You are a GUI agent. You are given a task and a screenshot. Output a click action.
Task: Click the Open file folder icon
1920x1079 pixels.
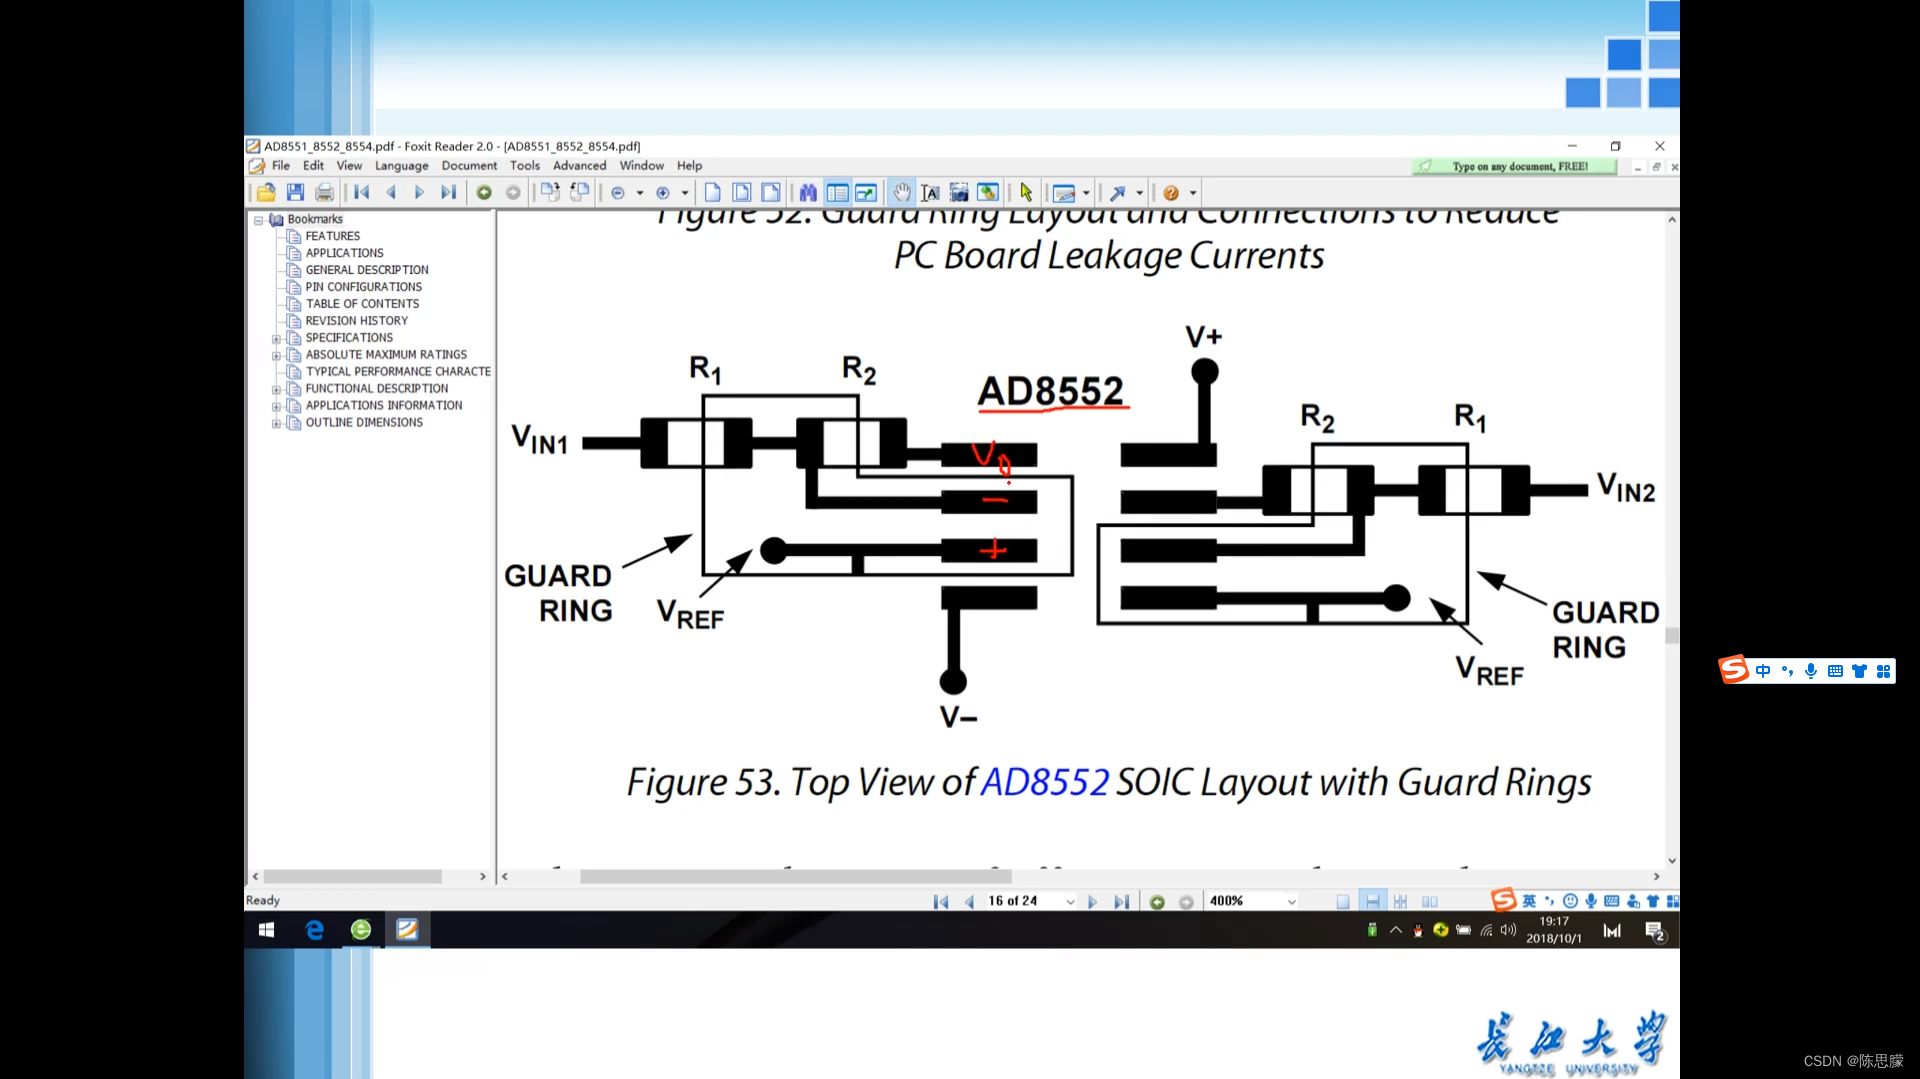coord(266,193)
